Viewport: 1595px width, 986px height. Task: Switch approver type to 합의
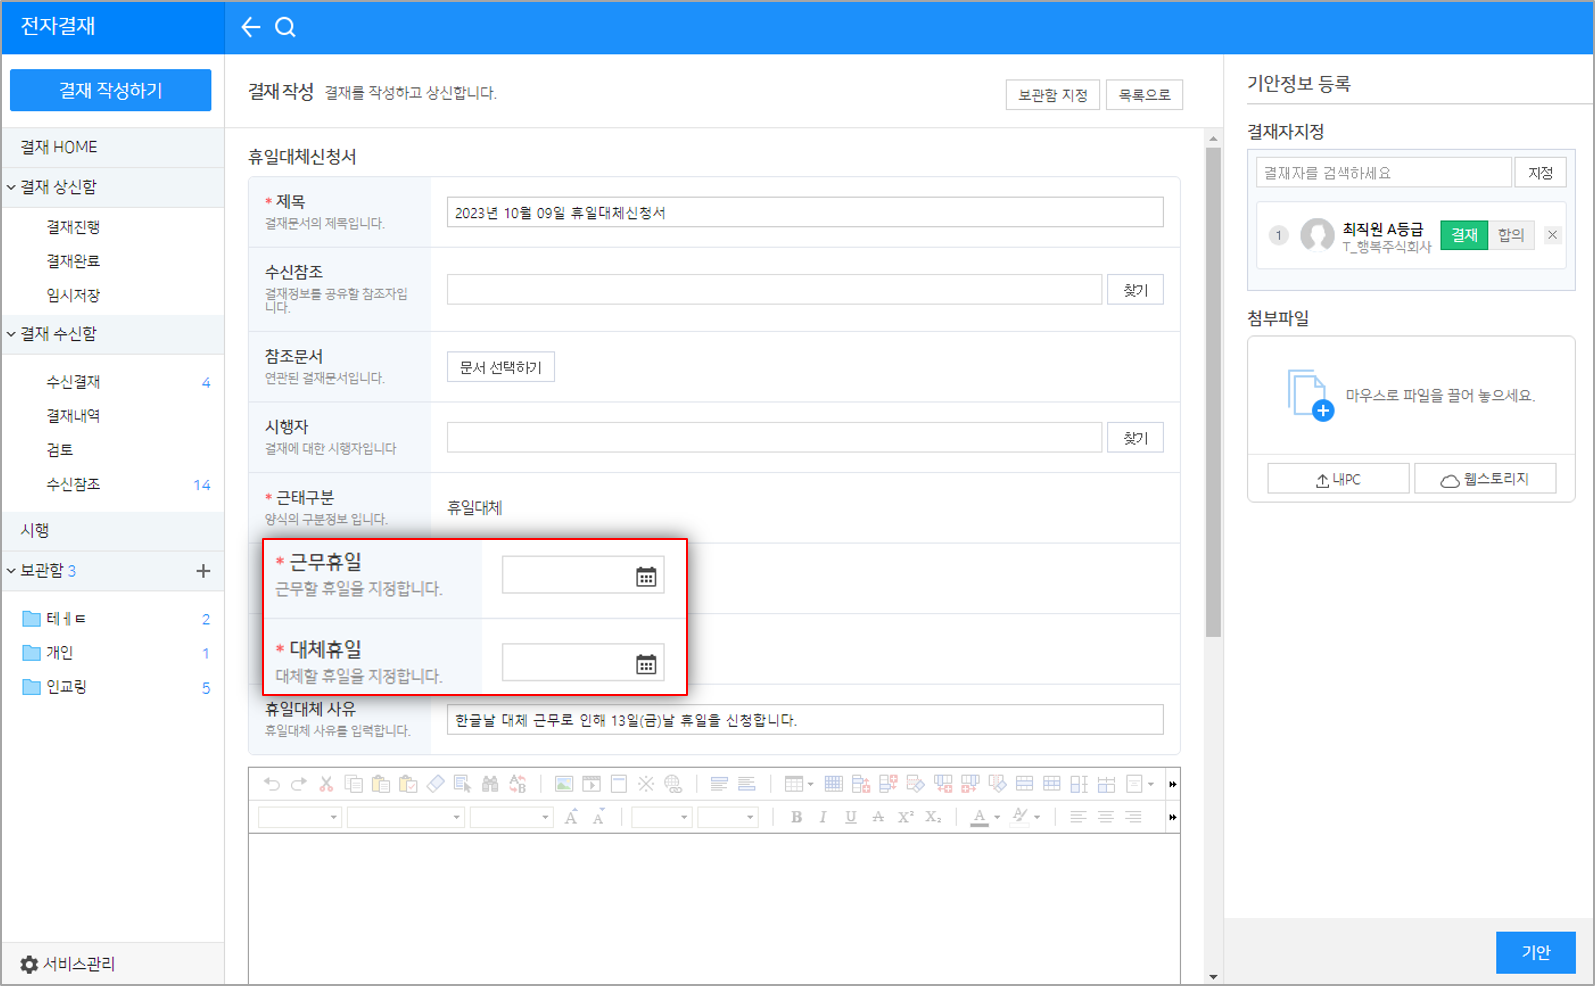(x=1510, y=235)
